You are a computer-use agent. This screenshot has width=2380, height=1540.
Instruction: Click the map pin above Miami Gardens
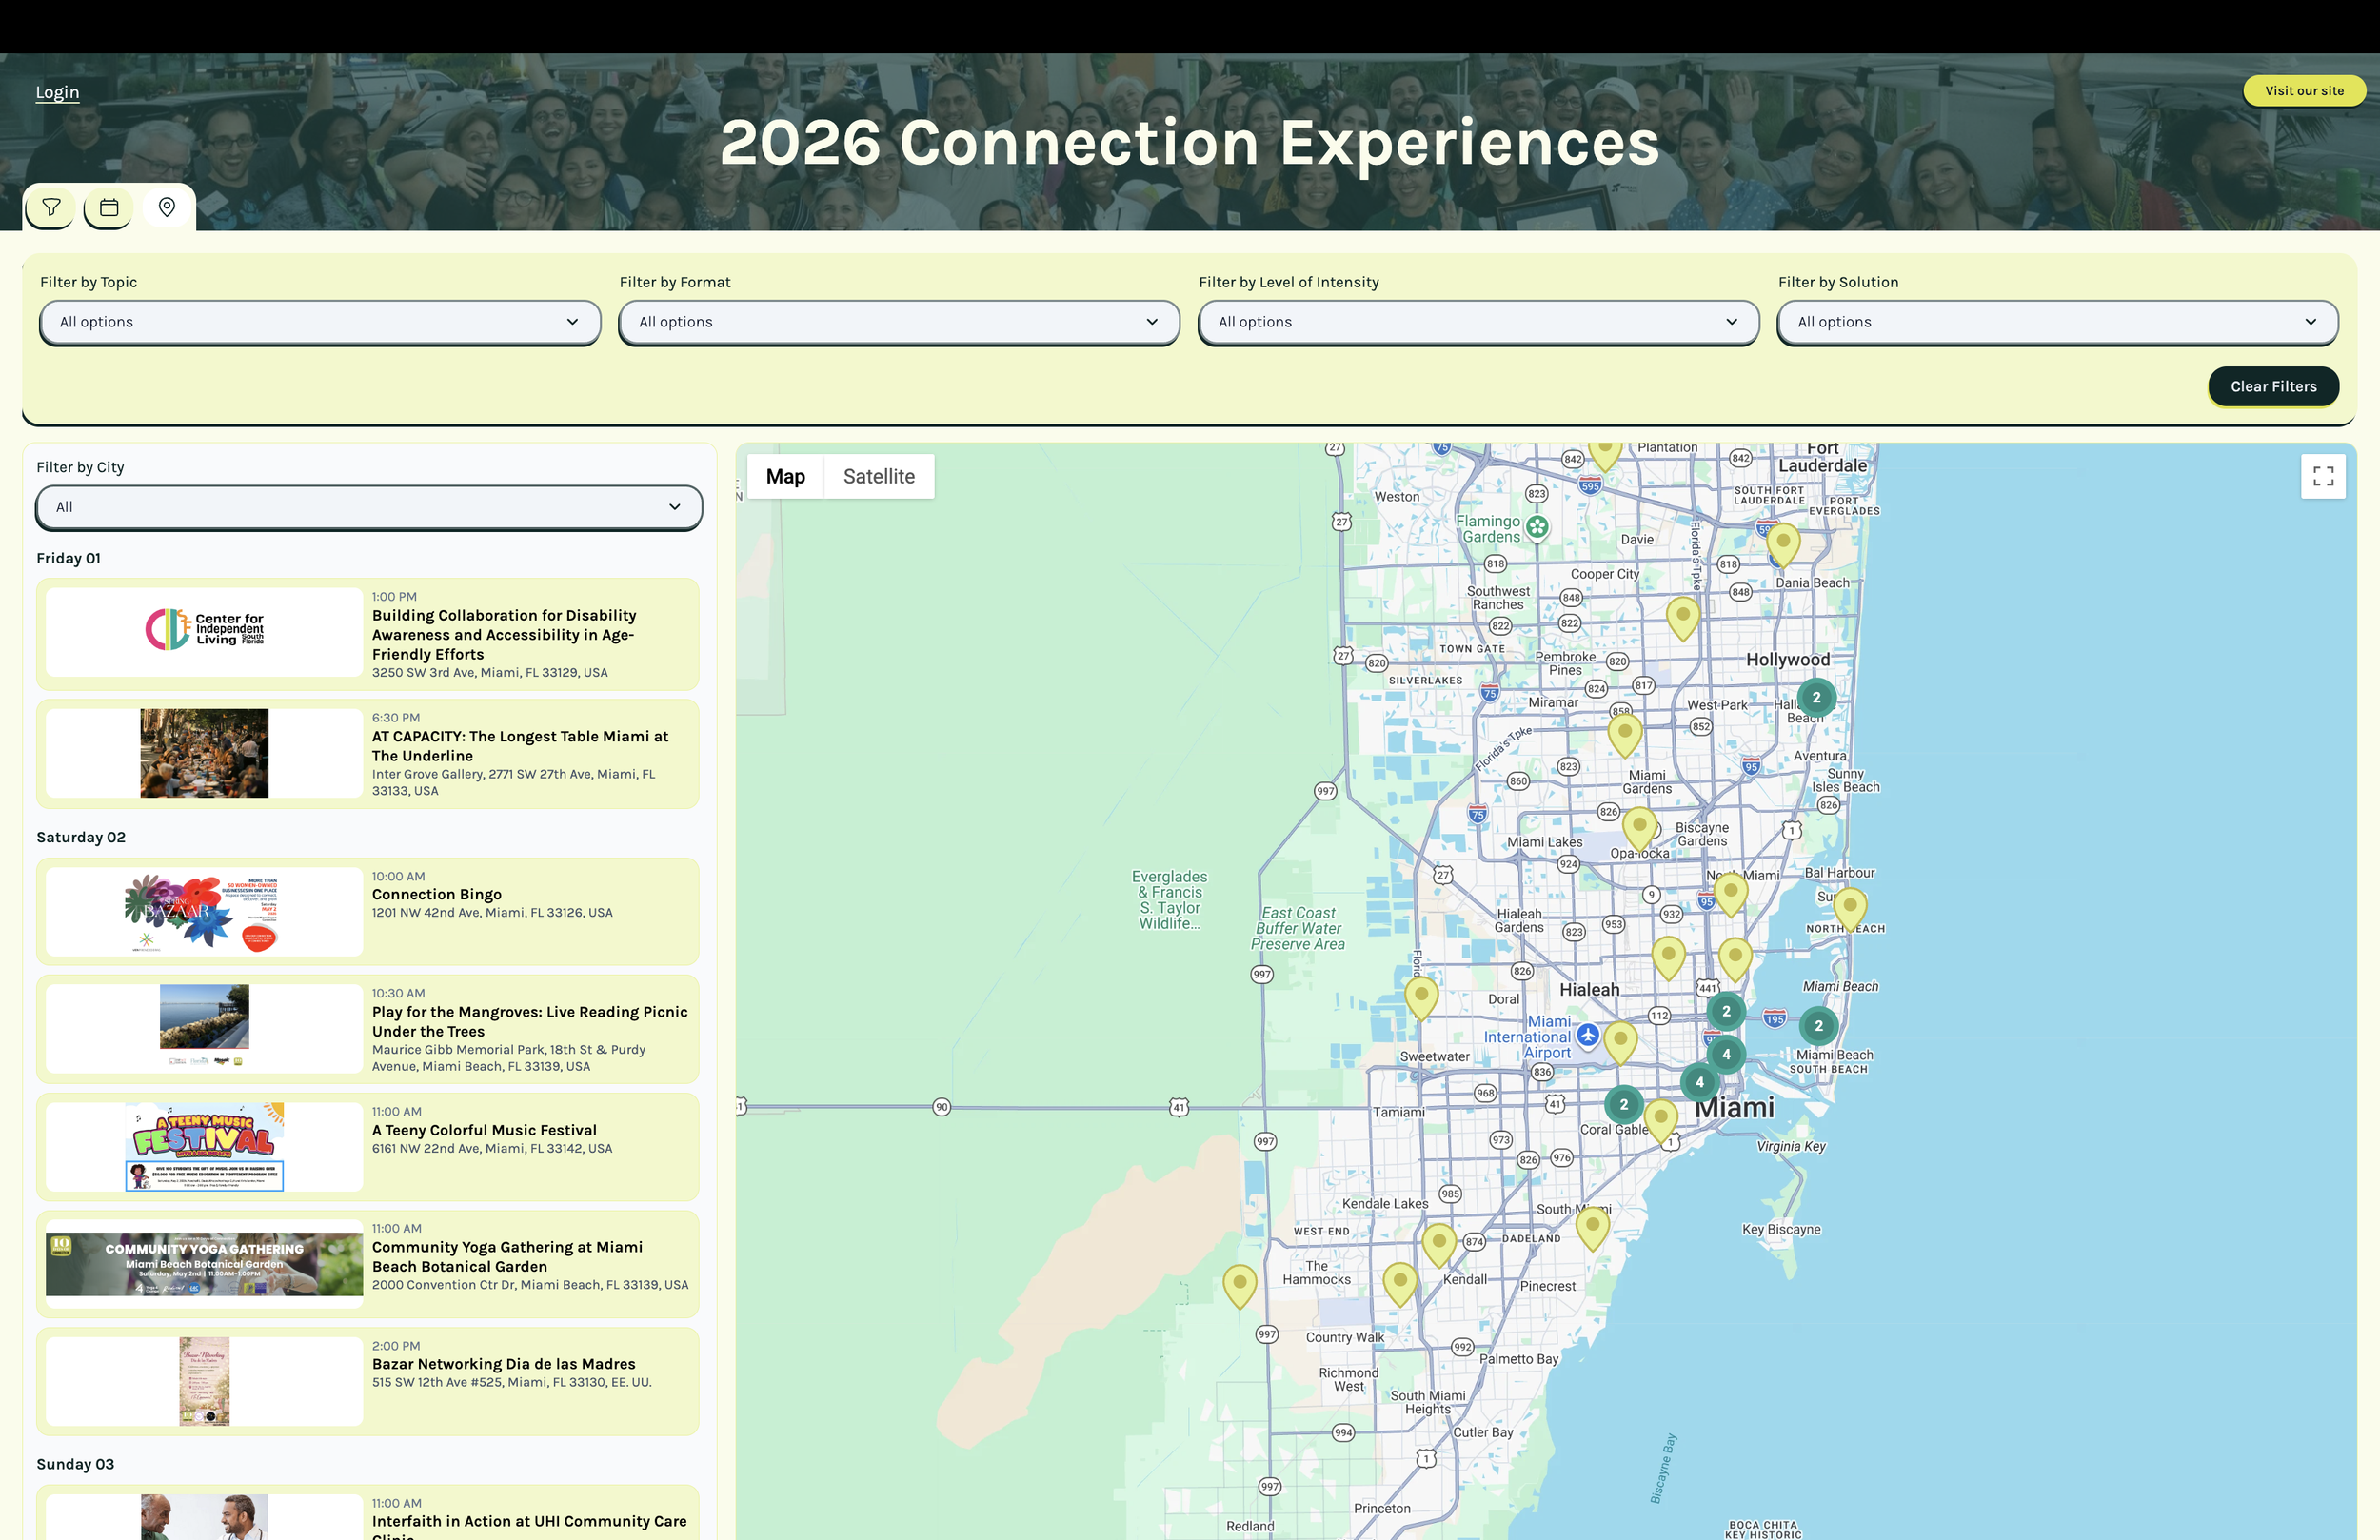1625,735
